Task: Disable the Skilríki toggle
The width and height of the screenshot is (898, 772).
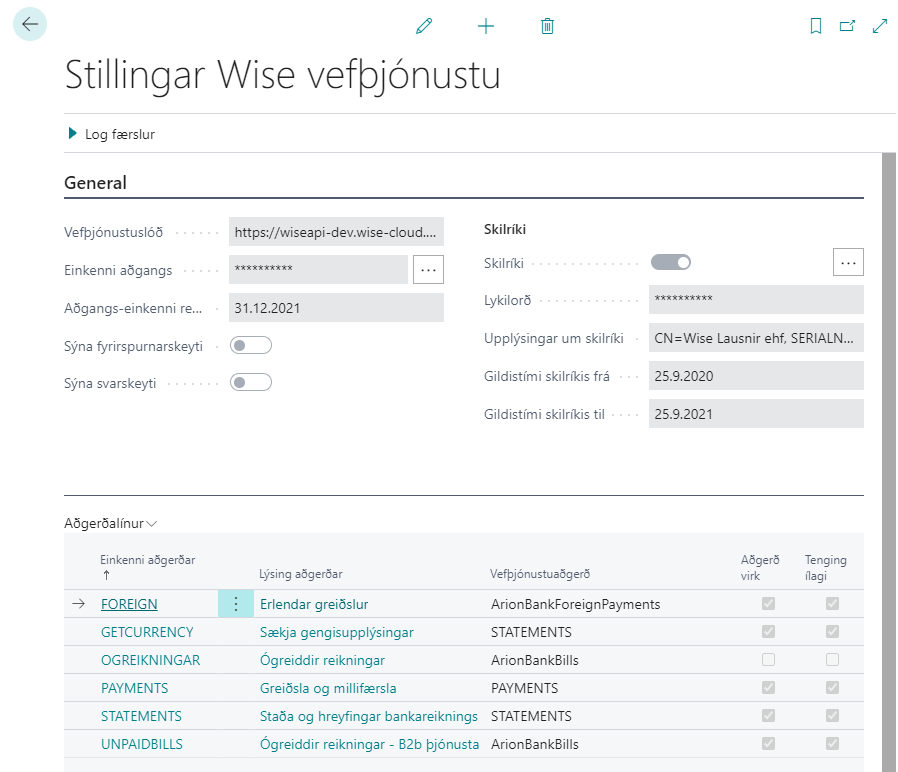Action: coord(671,262)
